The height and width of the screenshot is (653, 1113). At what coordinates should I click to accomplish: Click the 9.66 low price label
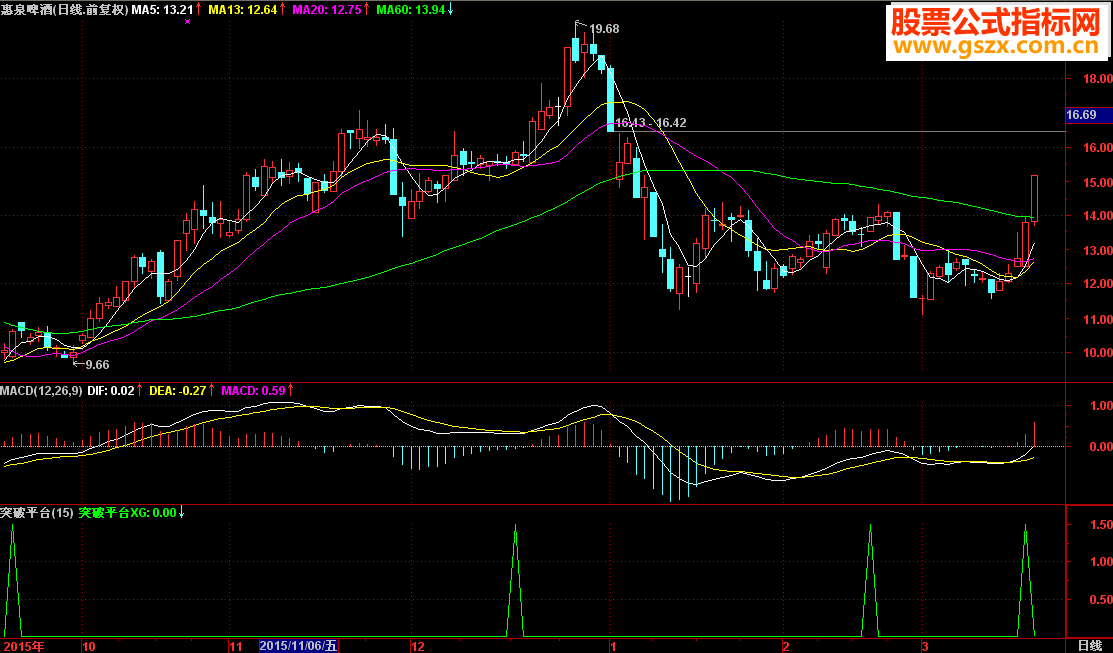click(x=97, y=364)
